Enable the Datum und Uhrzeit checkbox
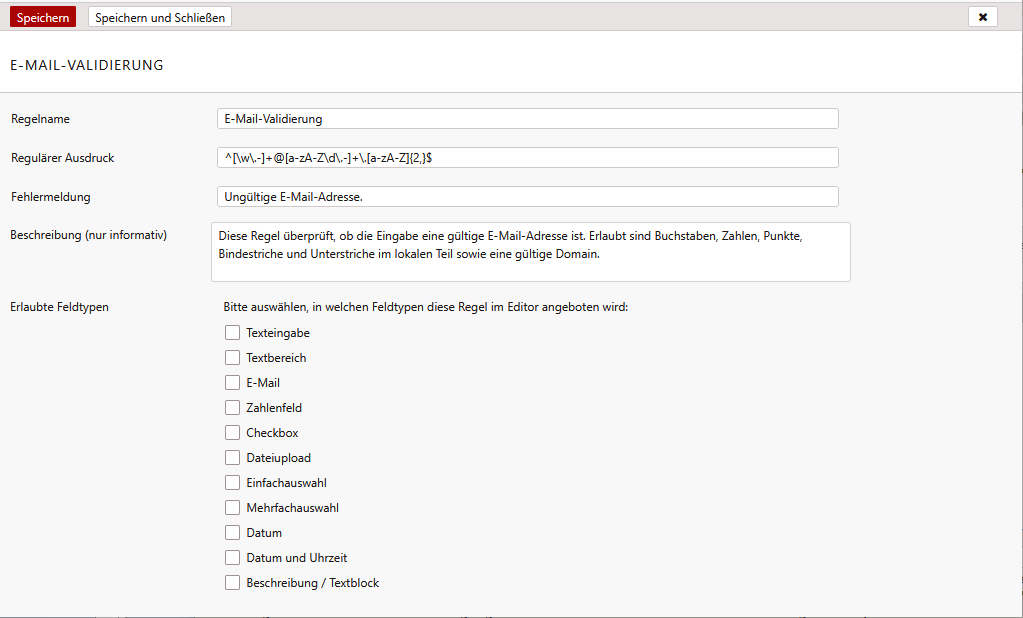This screenshot has height=618, width=1023. (x=232, y=558)
